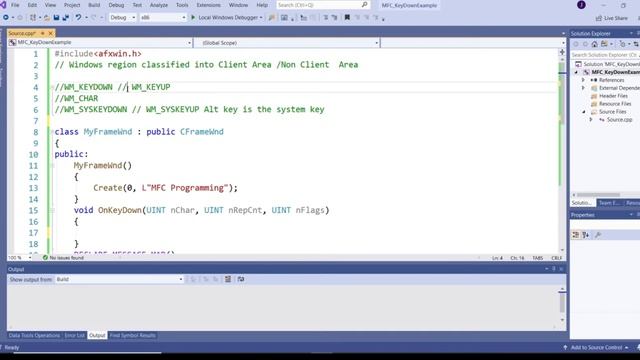
Task: Switch to Error List tab
Action: coord(74,336)
